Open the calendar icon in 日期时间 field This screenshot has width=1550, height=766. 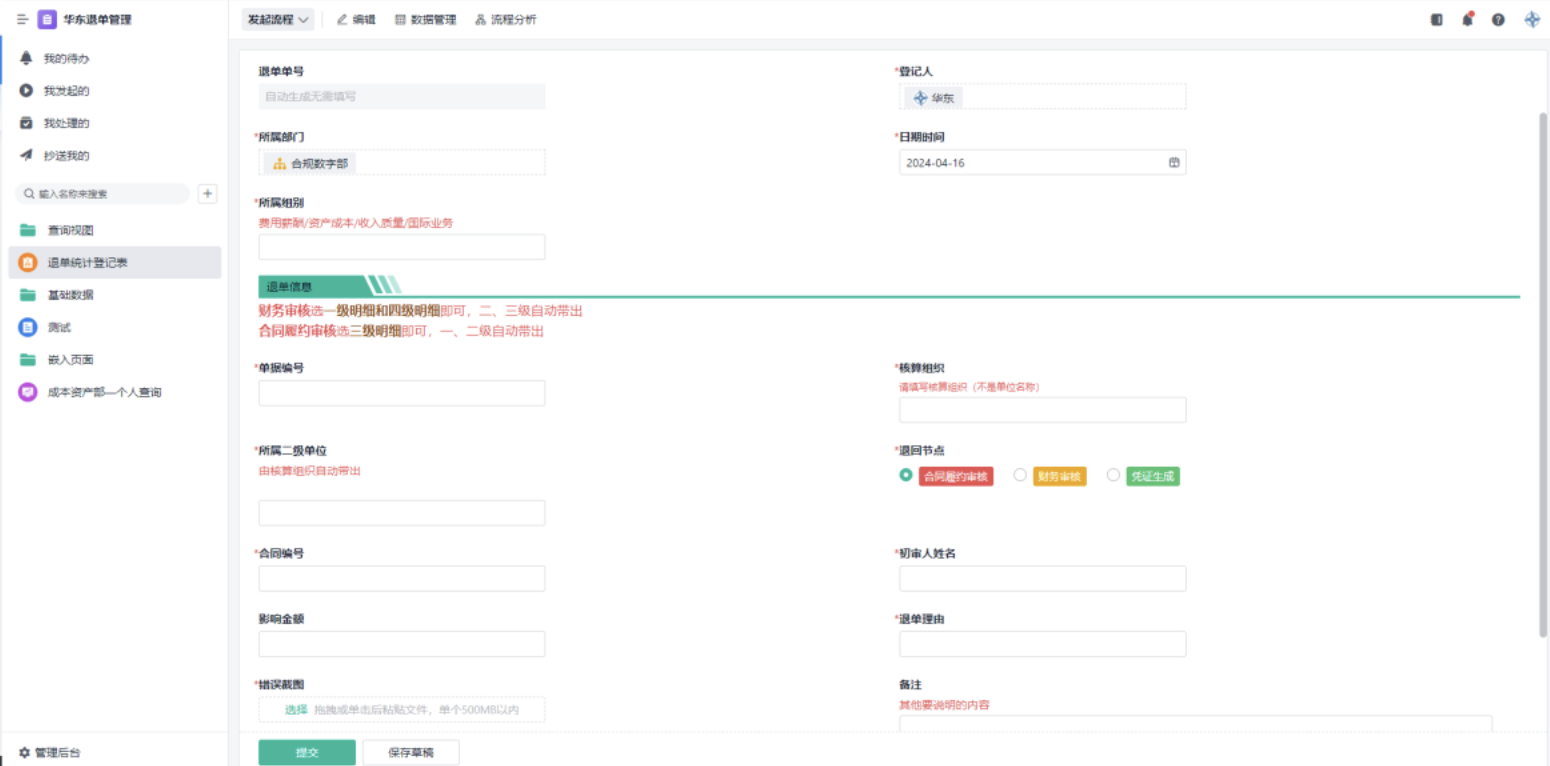(1174, 162)
